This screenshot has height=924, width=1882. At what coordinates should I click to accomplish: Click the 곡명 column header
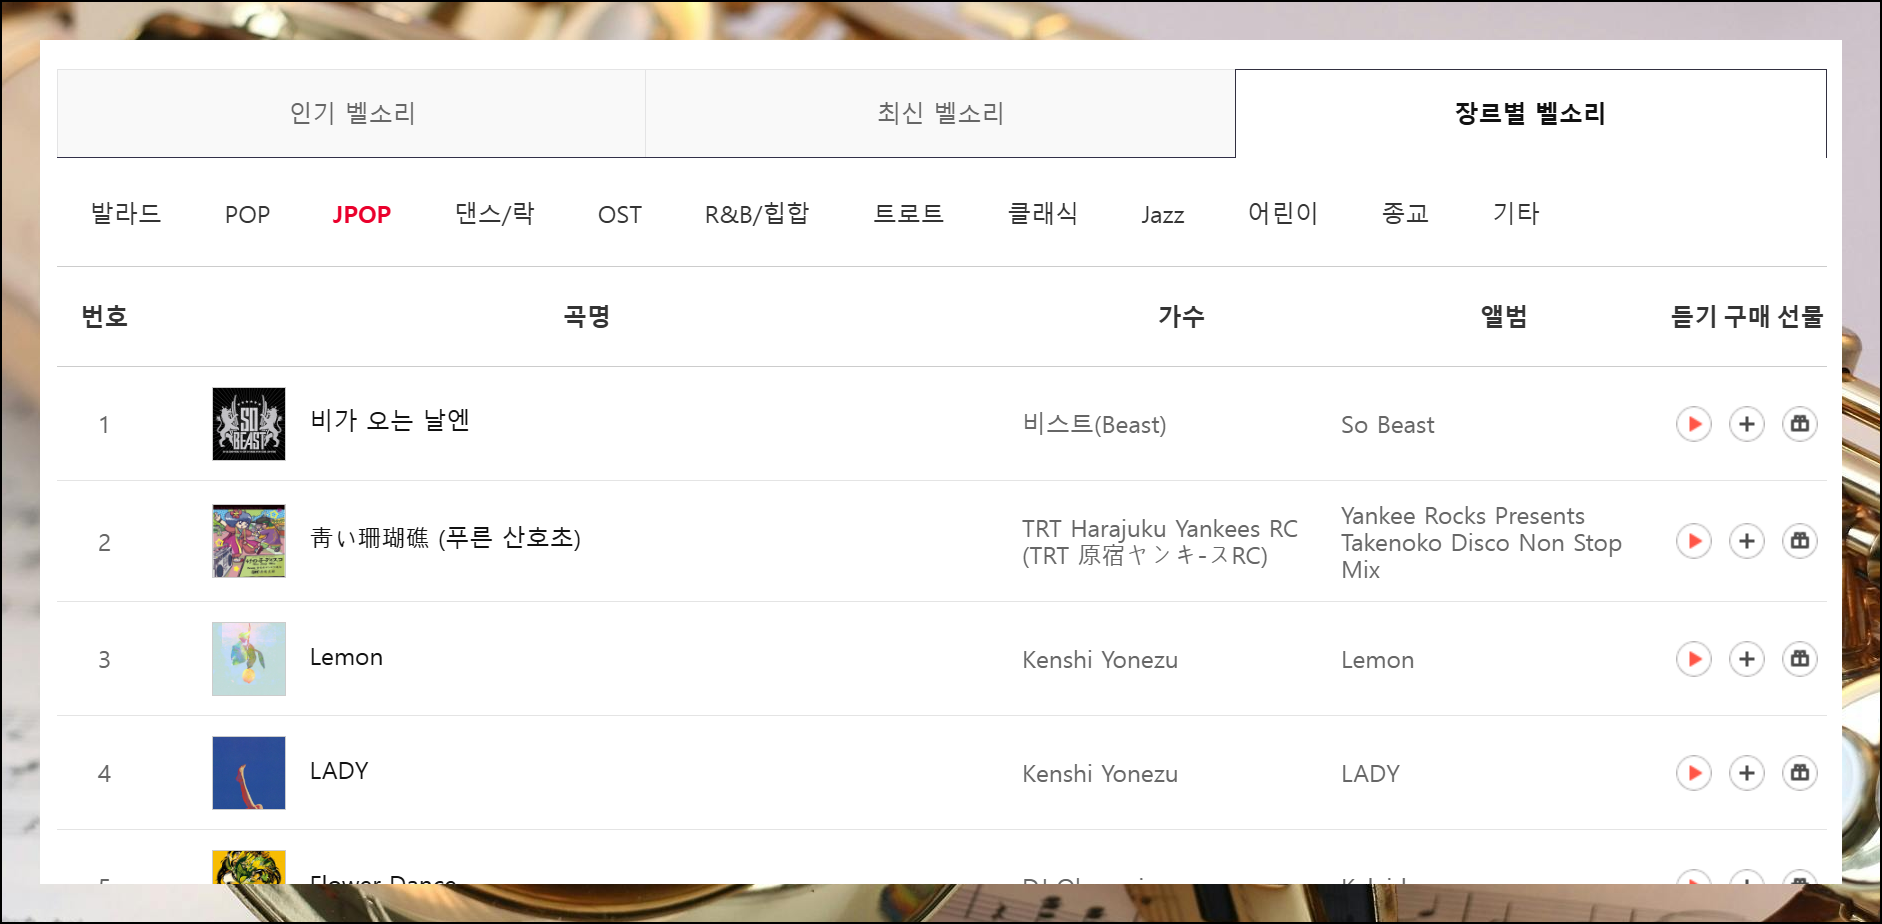587,317
